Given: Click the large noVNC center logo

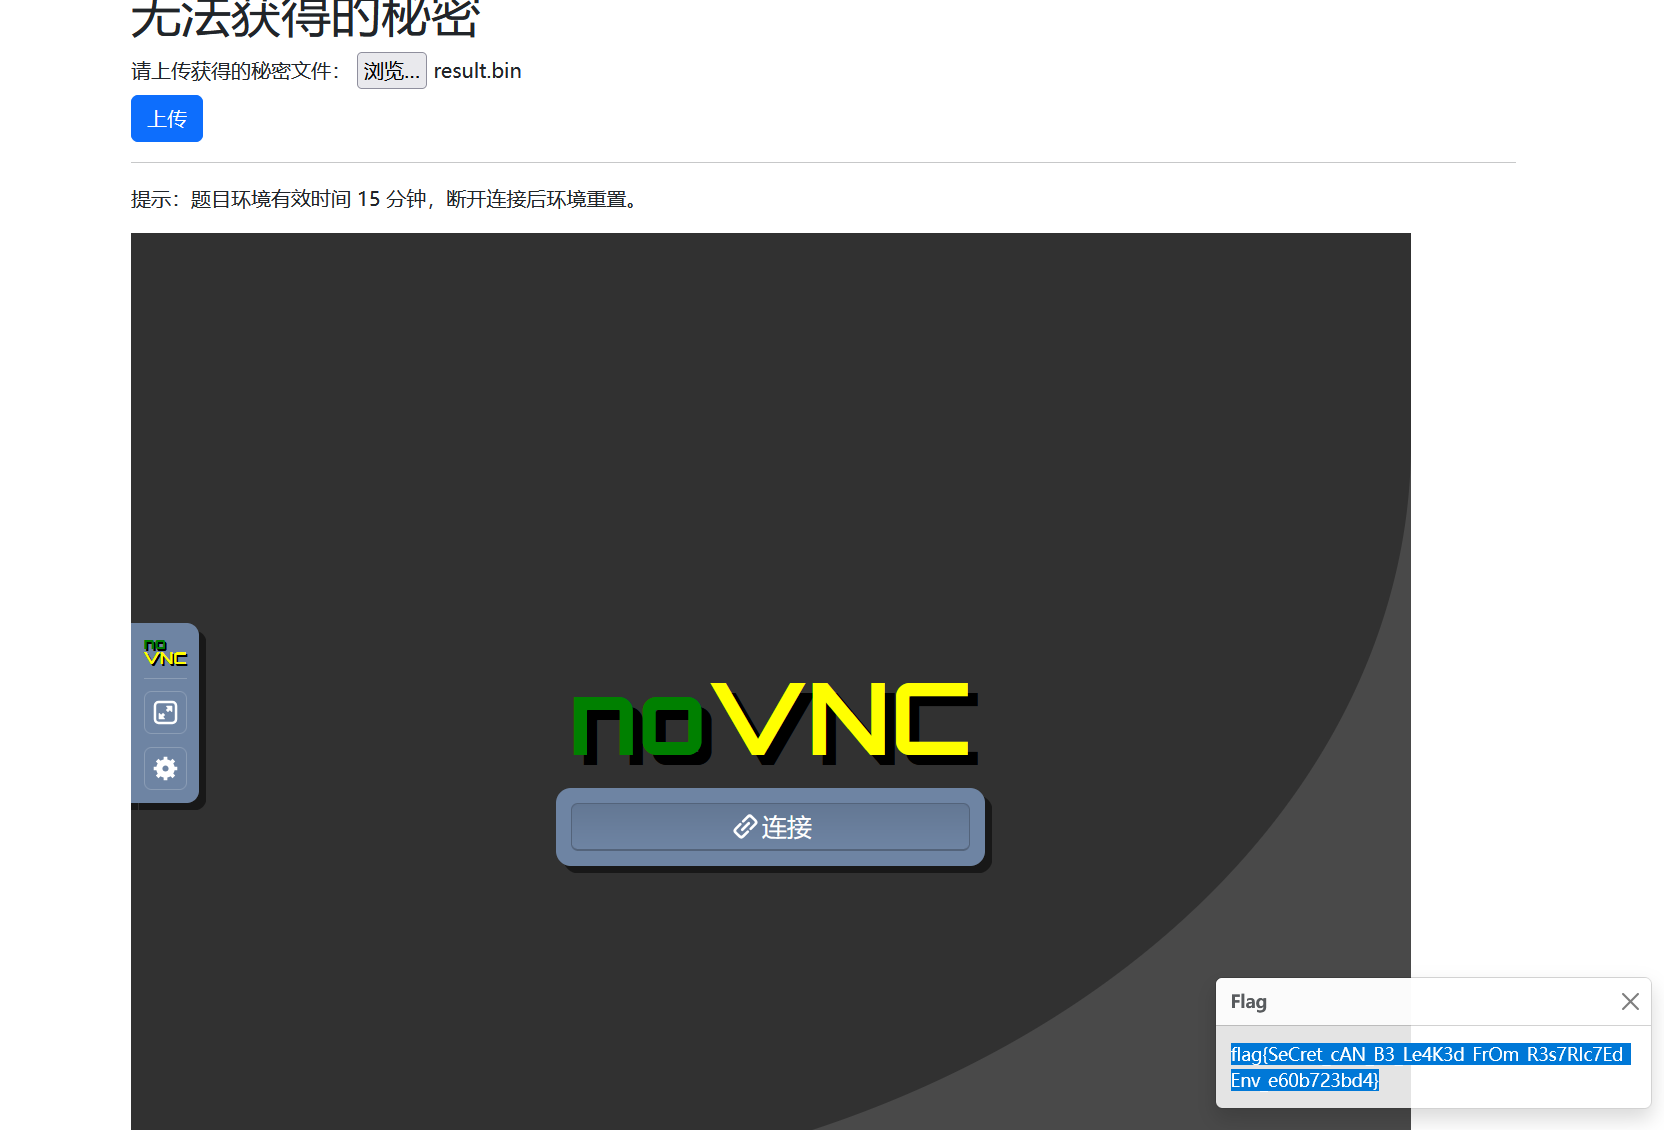Looking at the screenshot, I should (774, 724).
